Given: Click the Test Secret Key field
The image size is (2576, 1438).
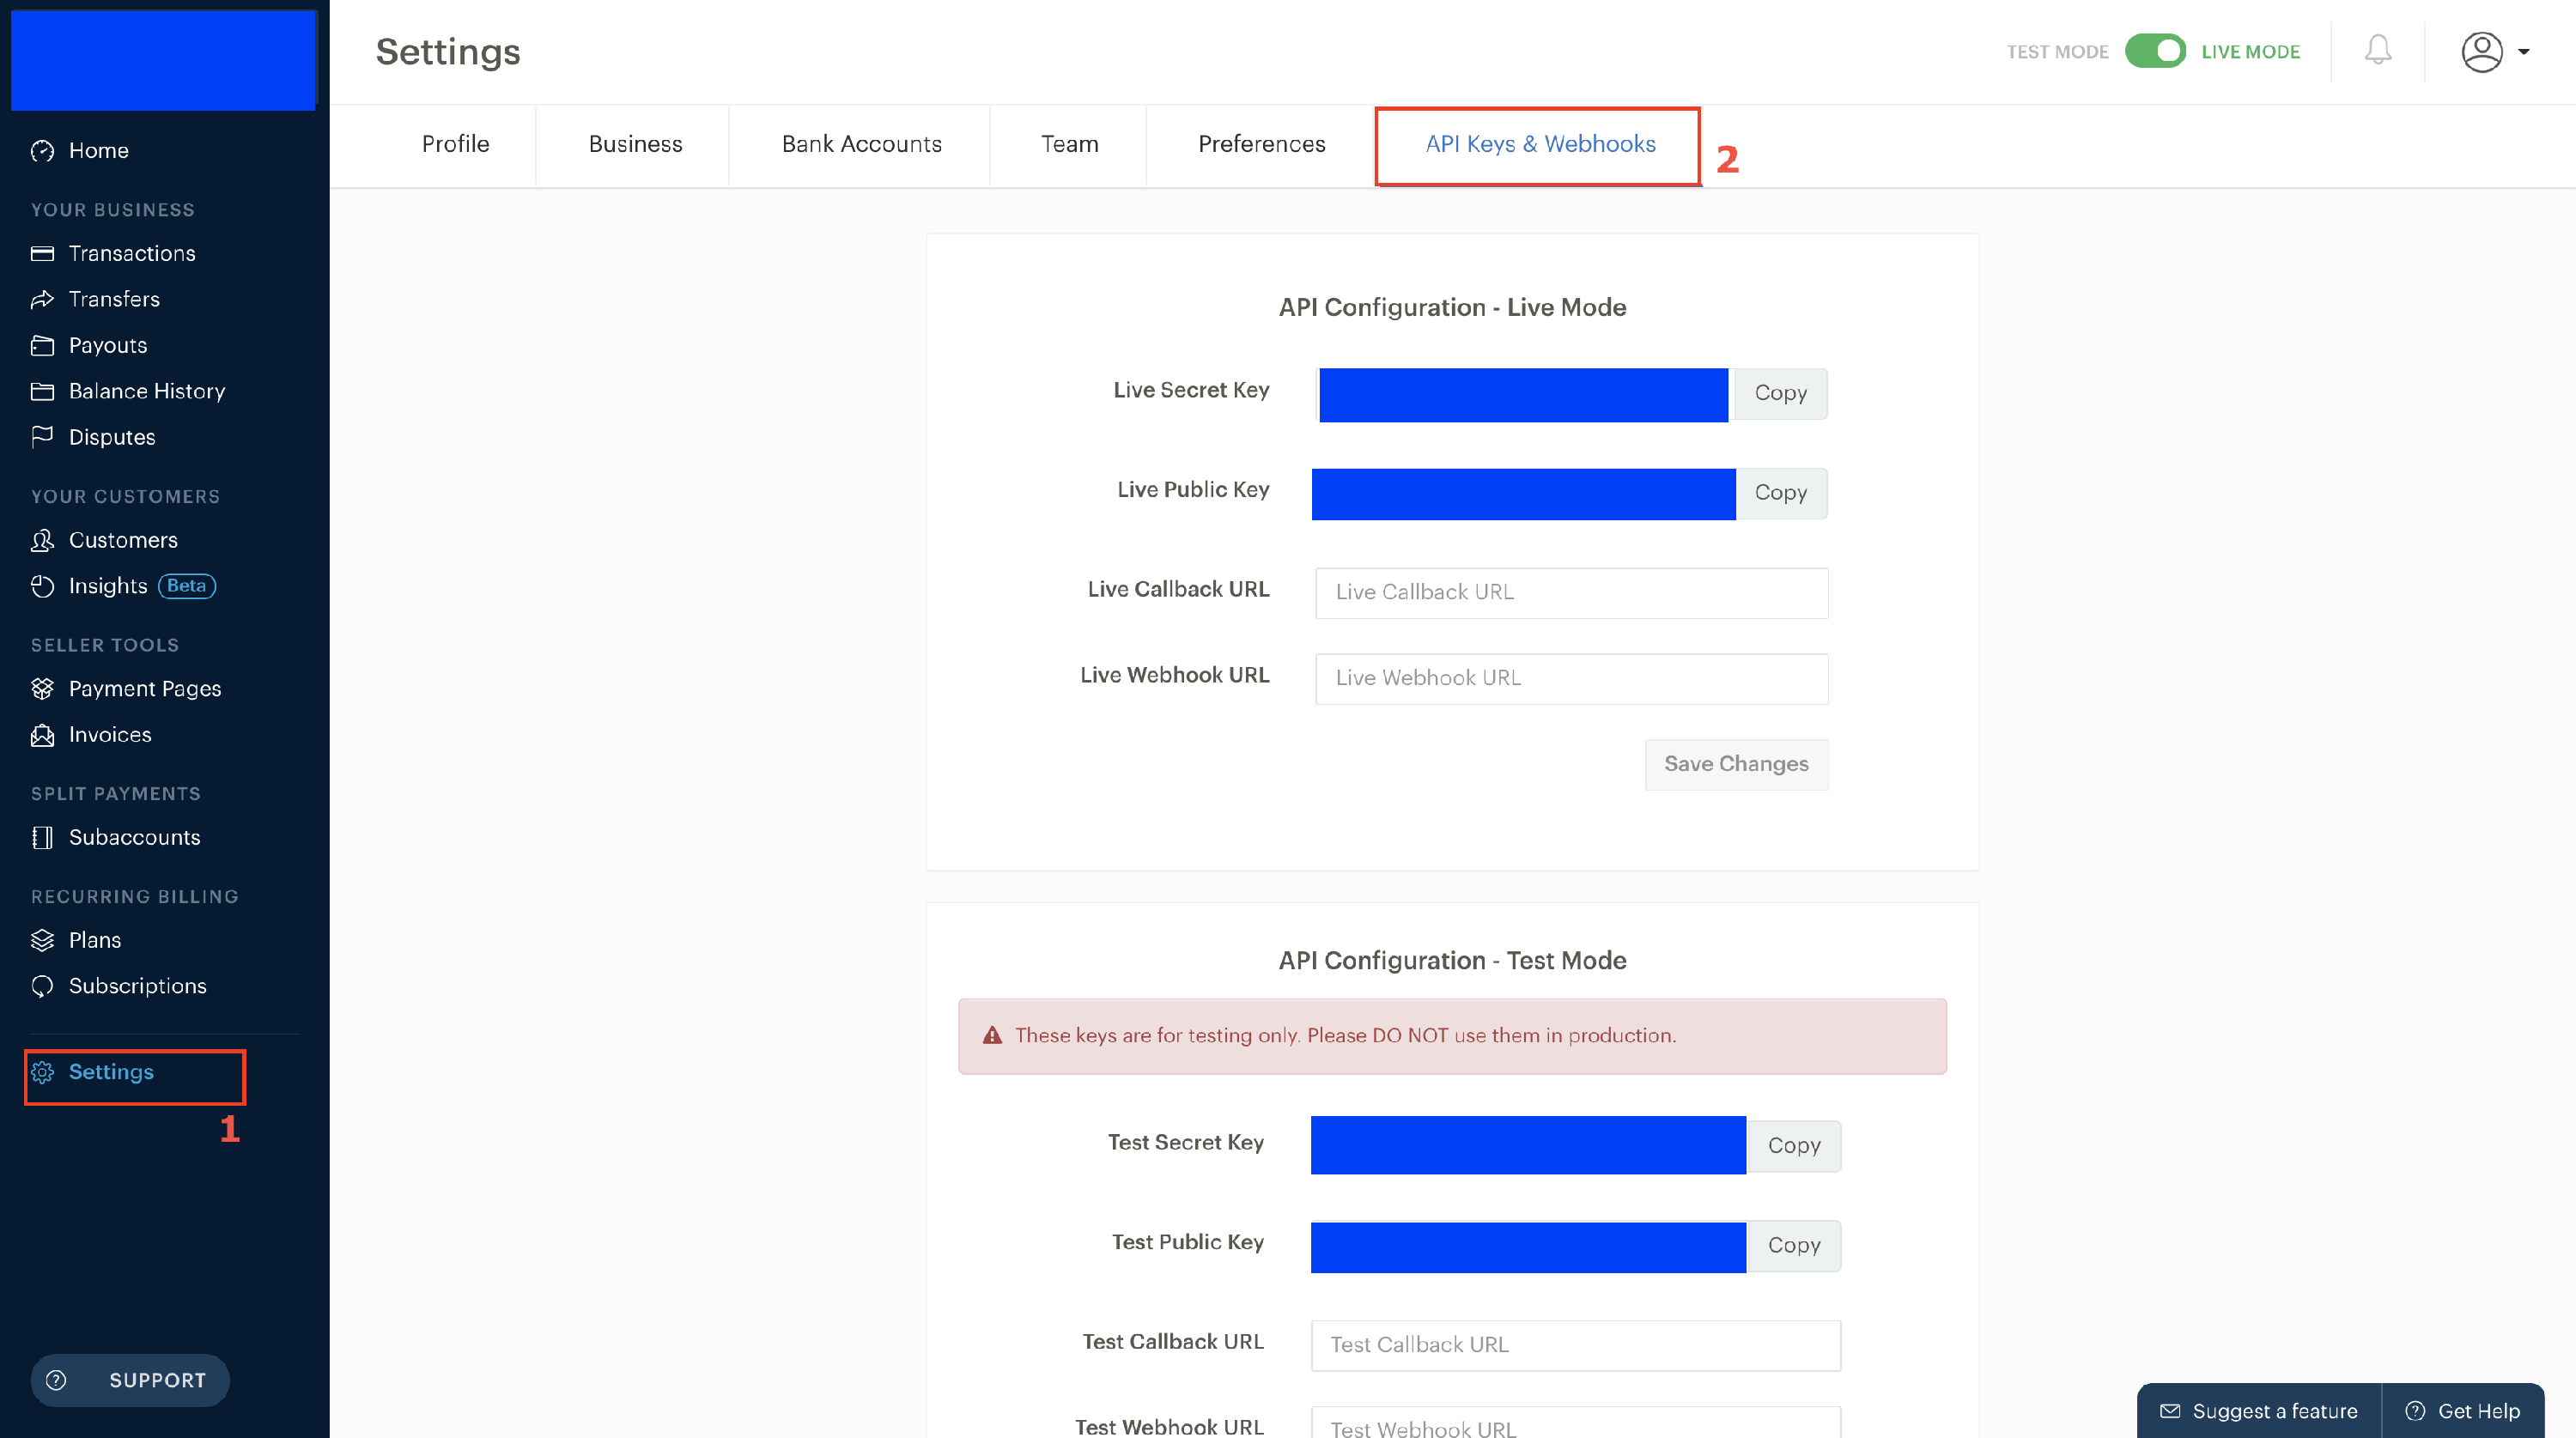Looking at the screenshot, I should [1528, 1146].
